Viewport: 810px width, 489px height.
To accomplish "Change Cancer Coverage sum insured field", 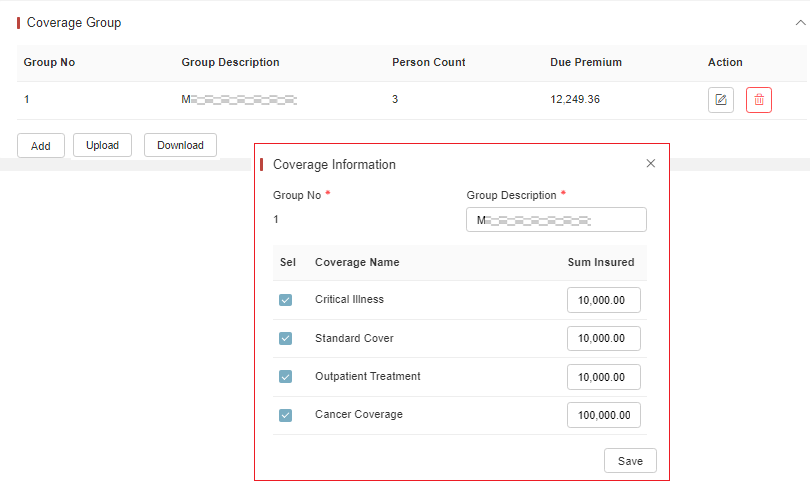I will [x=604, y=415].
